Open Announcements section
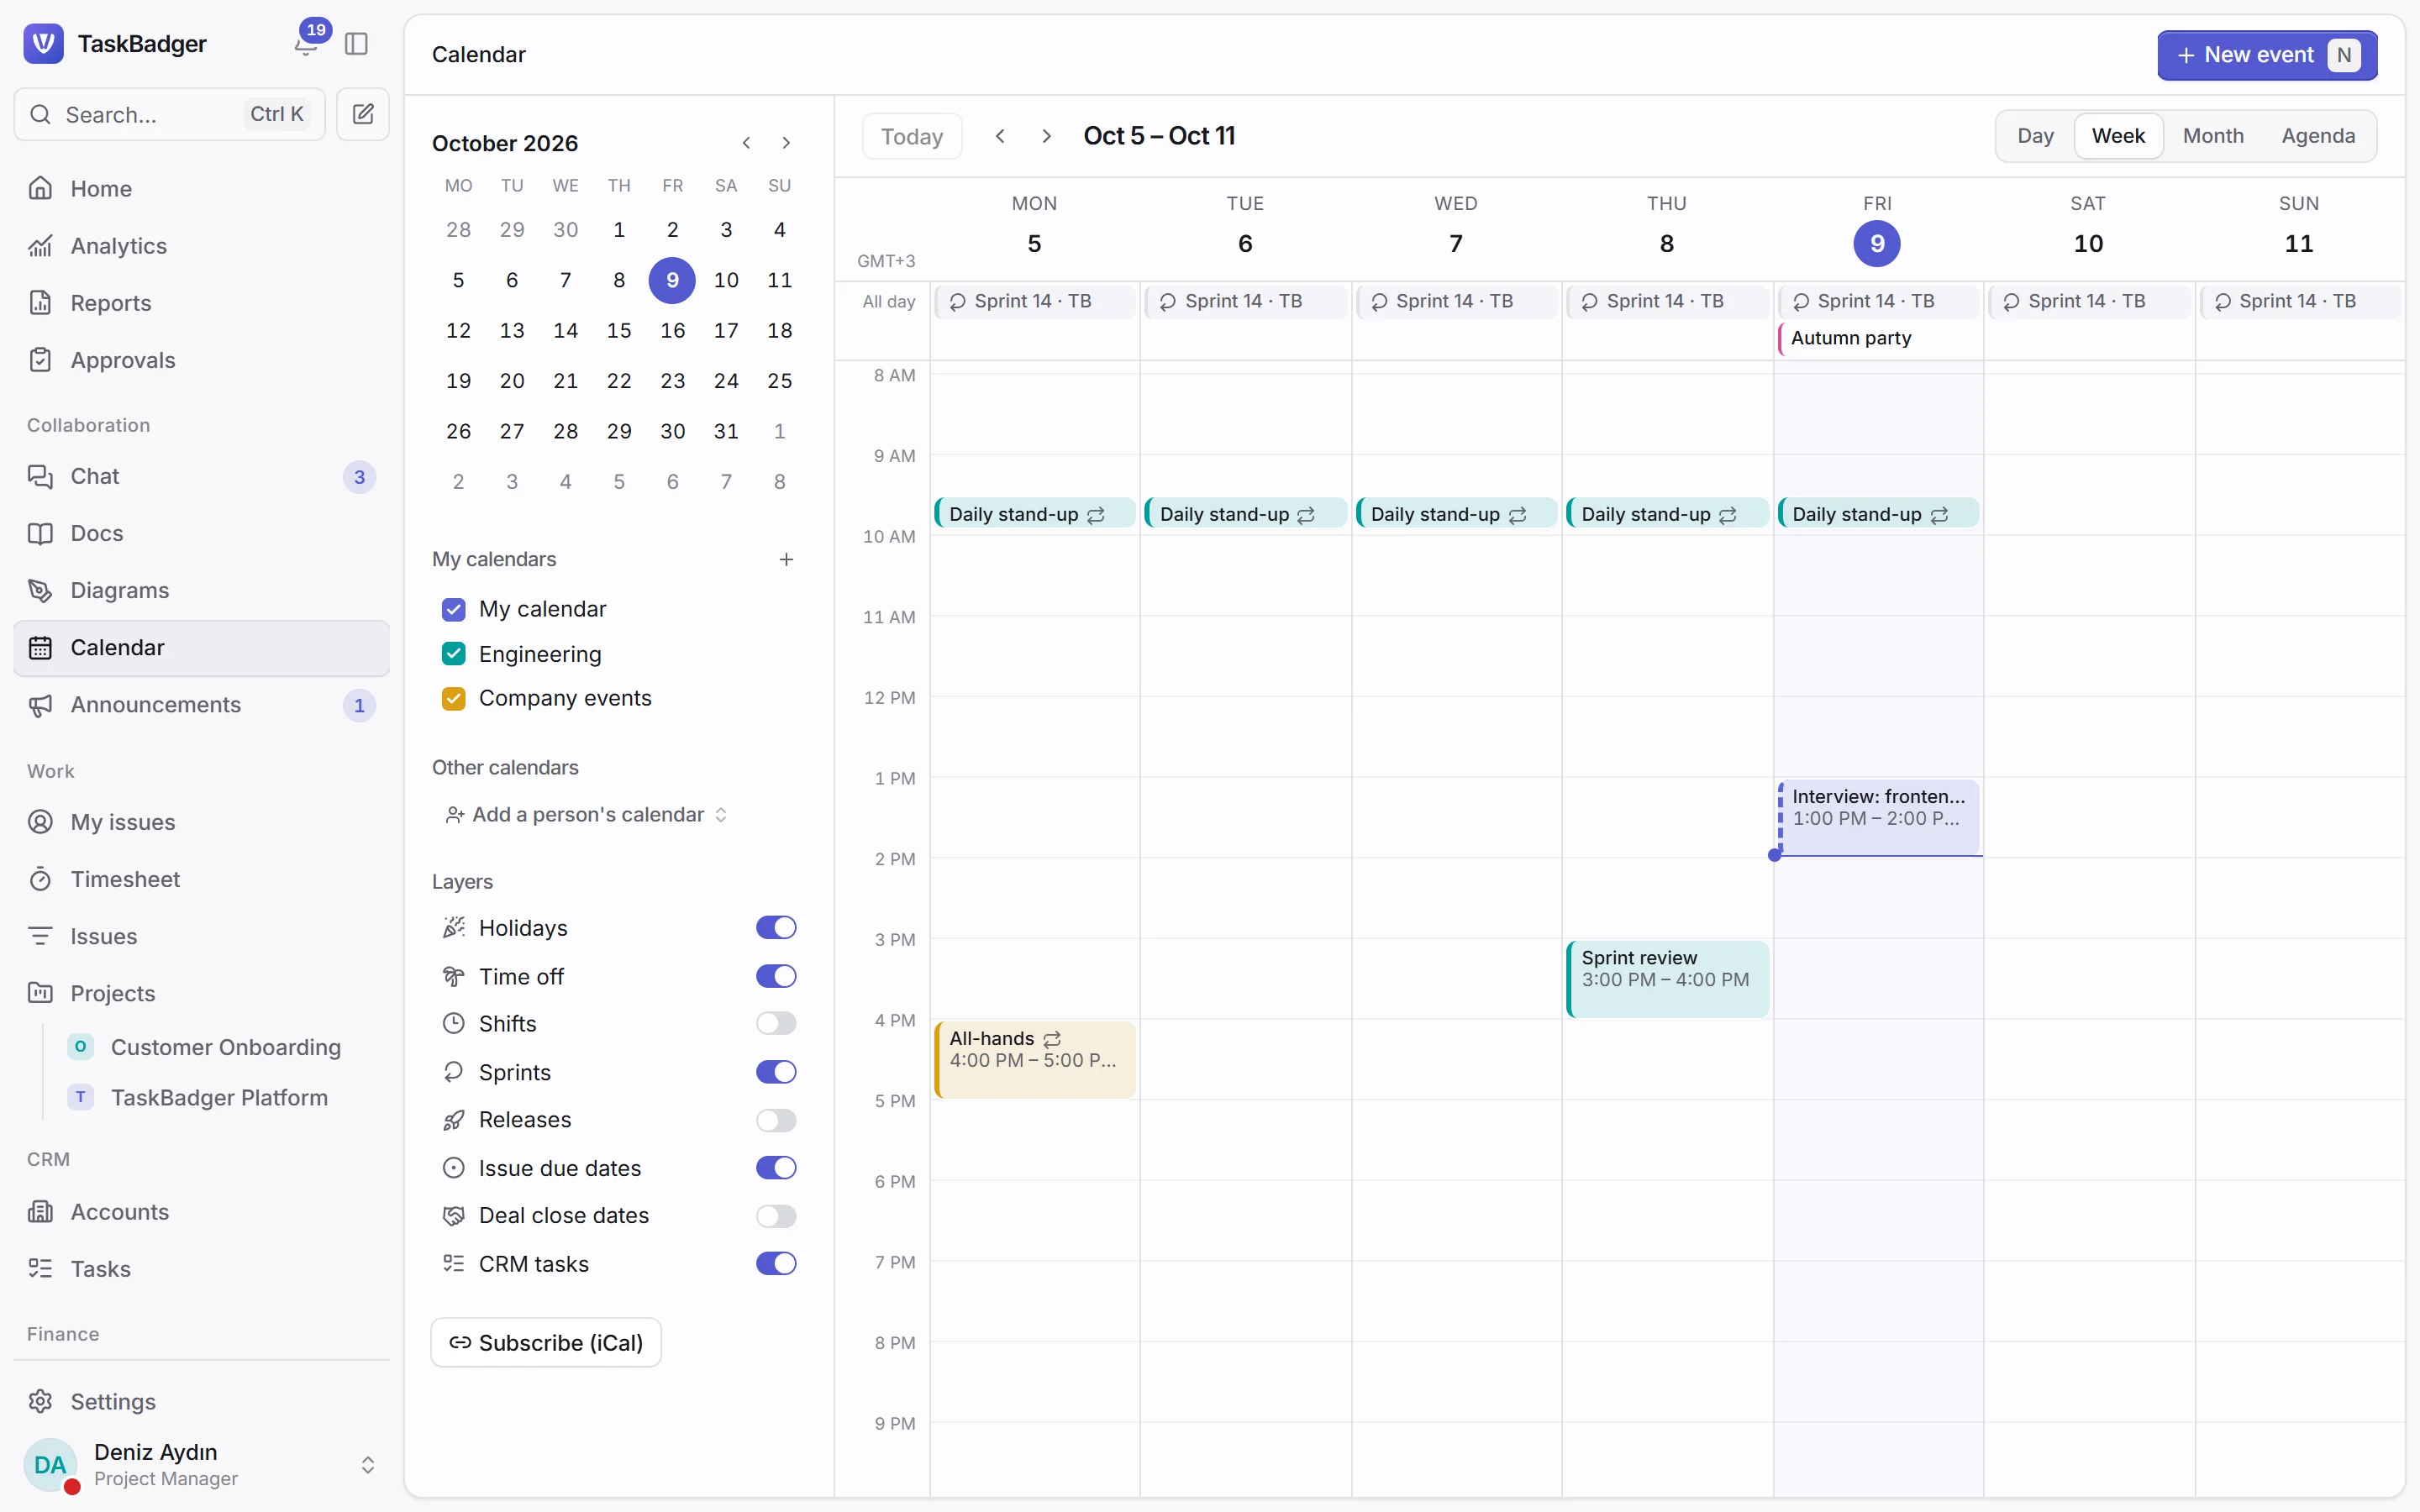The width and height of the screenshot is (2420, 1512). (201, 705)
